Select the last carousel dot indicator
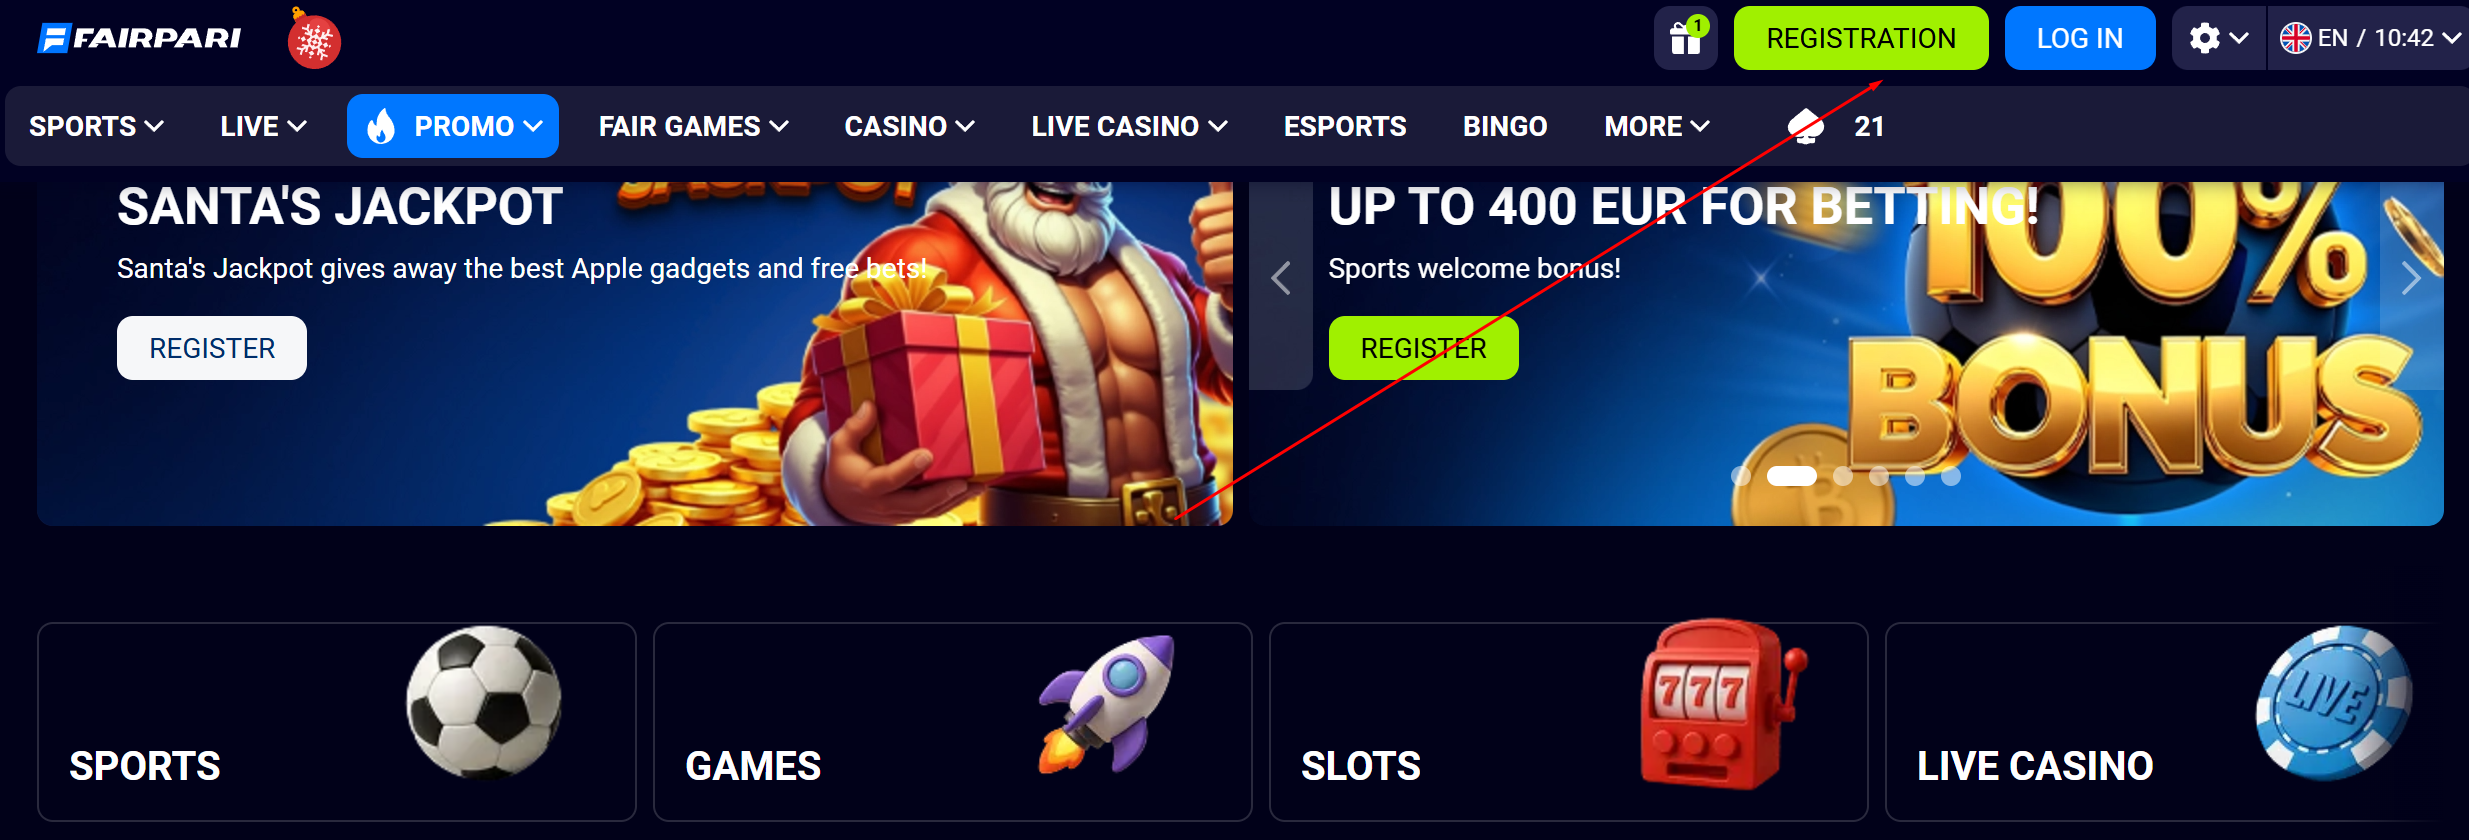Image resolution: width=2469 pixels, height=840 pixels. (1951, 476)
